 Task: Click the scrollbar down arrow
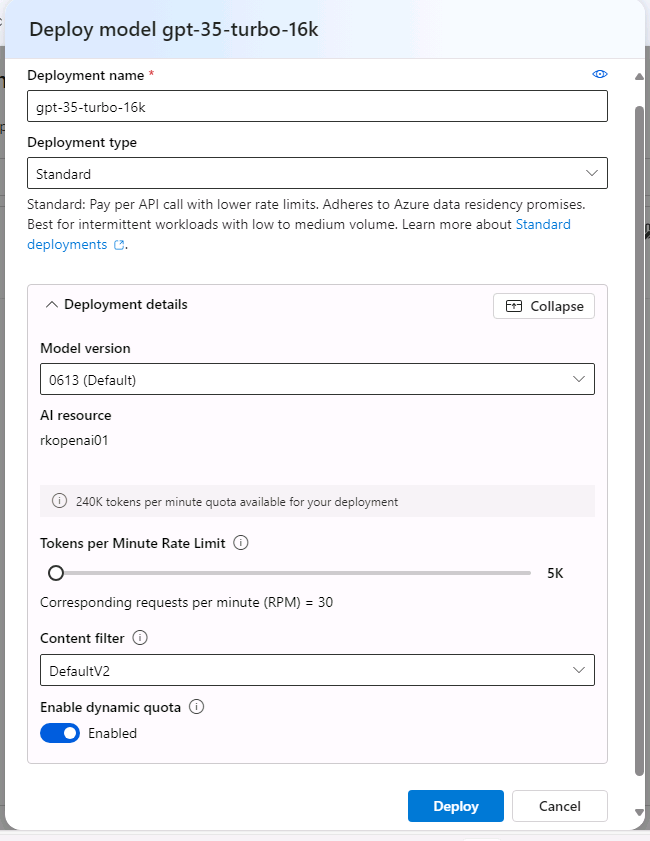tap(639, 812)
